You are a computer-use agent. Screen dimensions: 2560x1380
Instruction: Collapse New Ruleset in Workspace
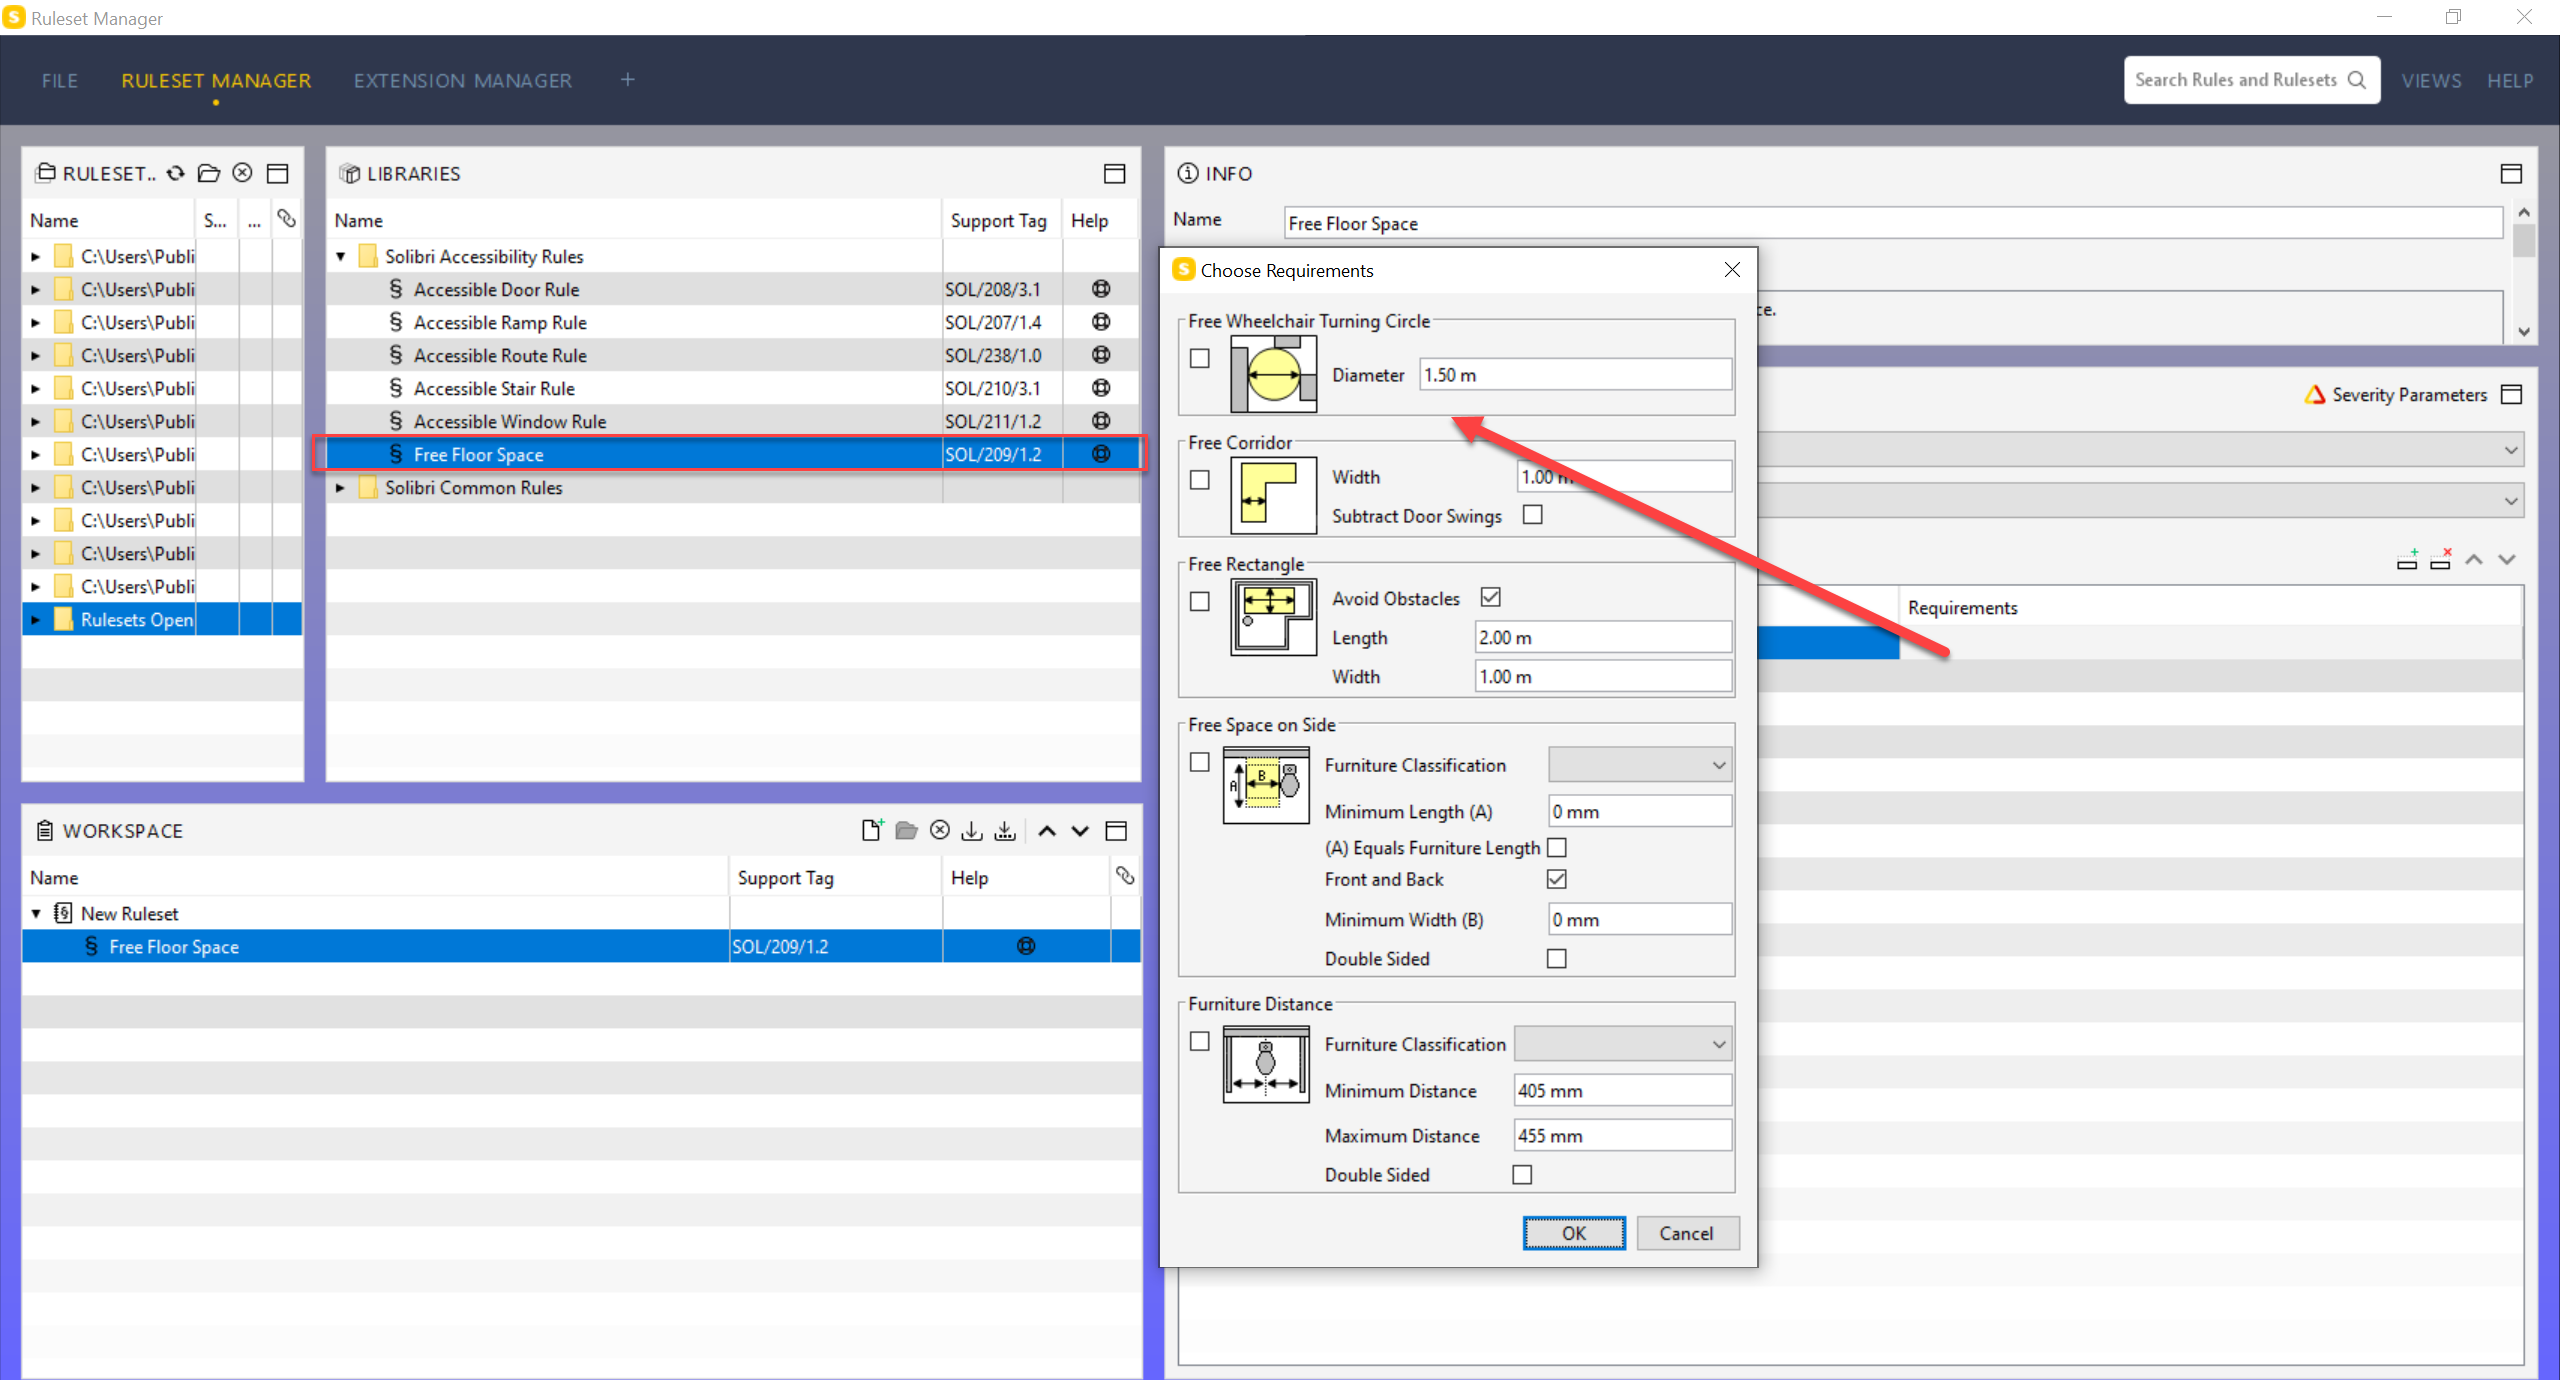point(36,913)
